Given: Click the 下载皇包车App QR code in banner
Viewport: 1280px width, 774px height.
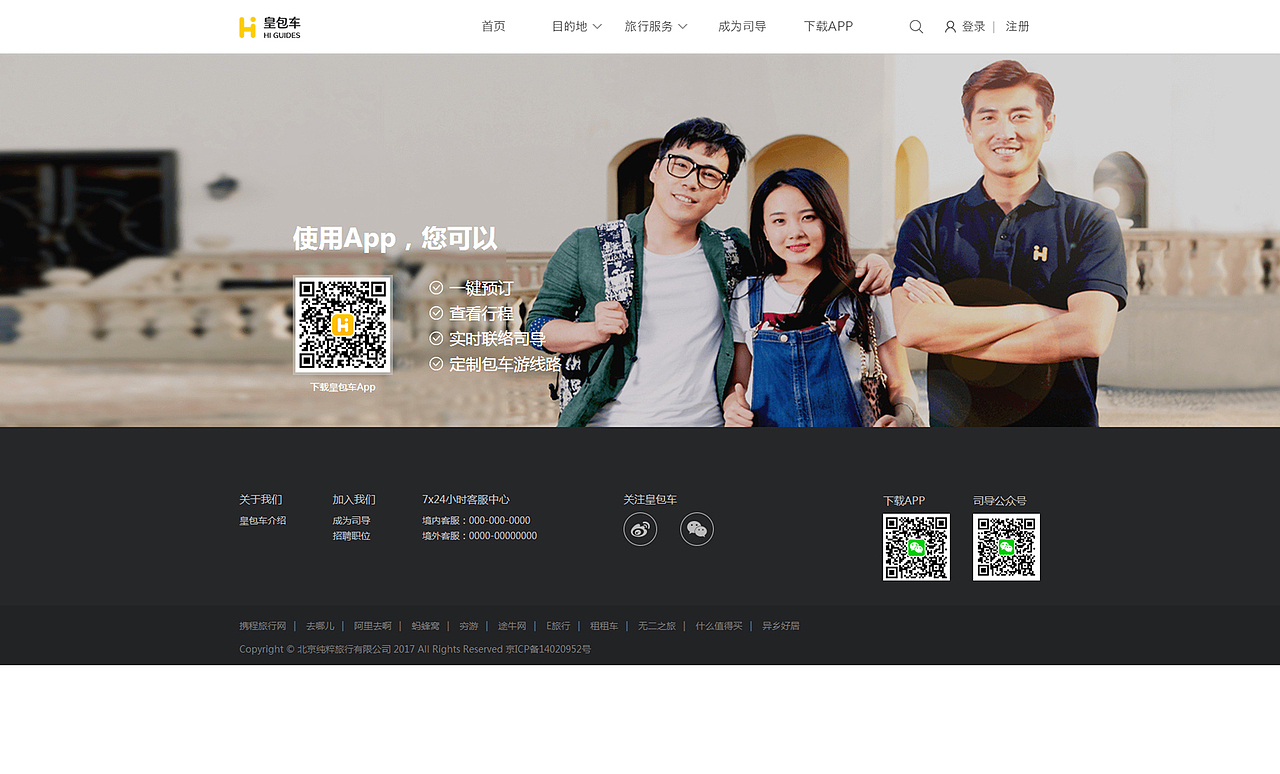Looking at the screenshot, I should tap(342, 323).
